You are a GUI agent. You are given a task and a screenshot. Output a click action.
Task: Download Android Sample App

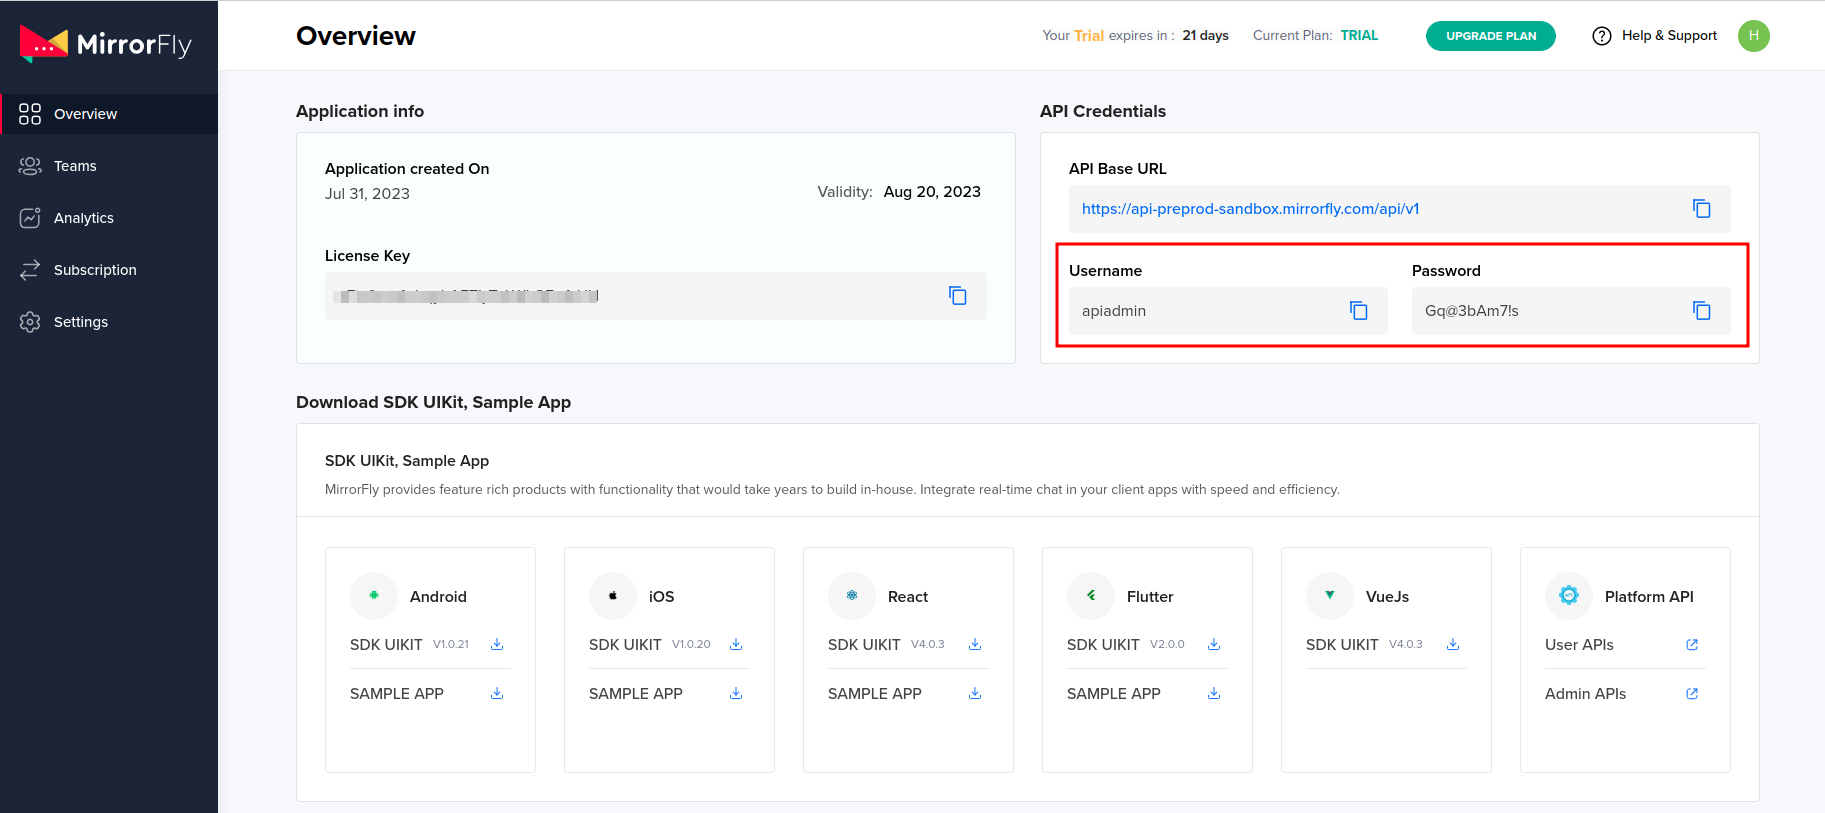point(497,693)
